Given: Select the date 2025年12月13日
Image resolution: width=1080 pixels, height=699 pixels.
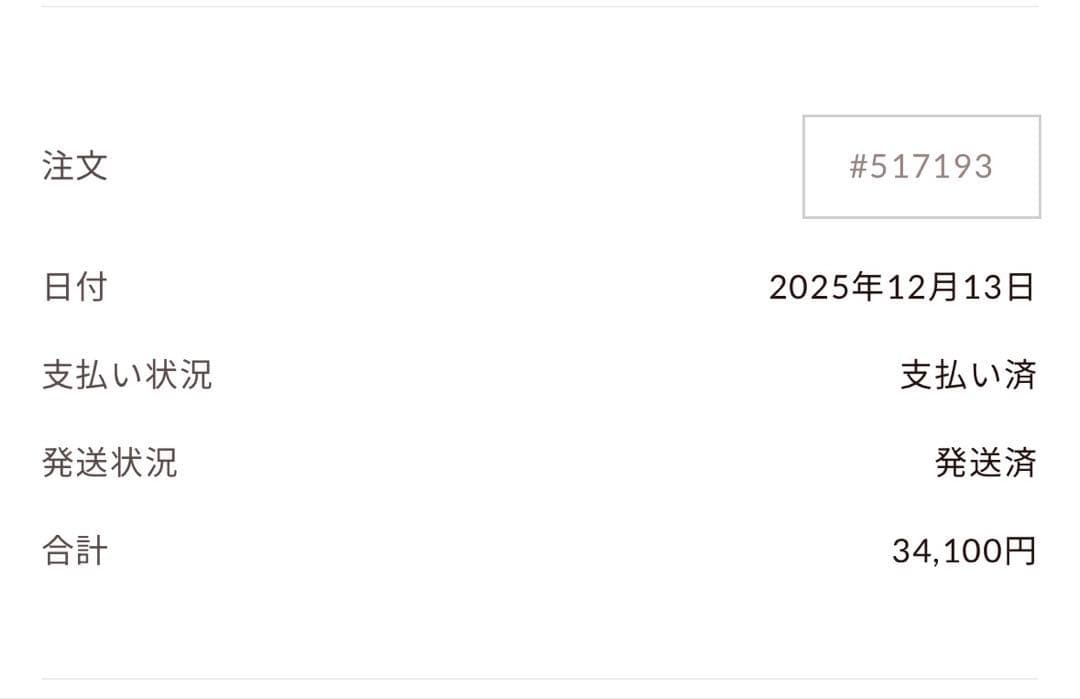Looking at the screenshot, I should tap(902, 288).
